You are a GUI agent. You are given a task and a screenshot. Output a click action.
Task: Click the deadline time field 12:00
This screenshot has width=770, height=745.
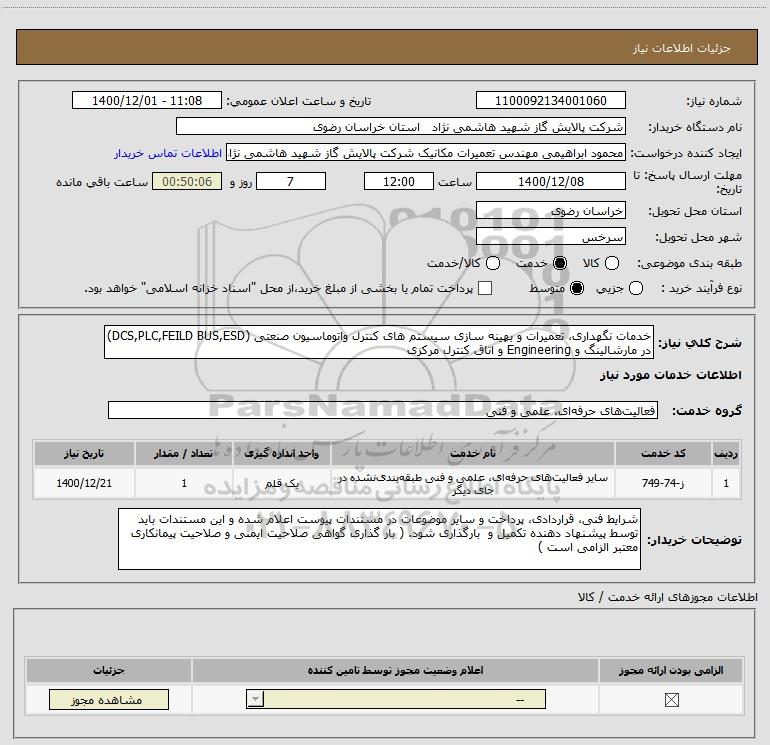click(x=399, y=182)
